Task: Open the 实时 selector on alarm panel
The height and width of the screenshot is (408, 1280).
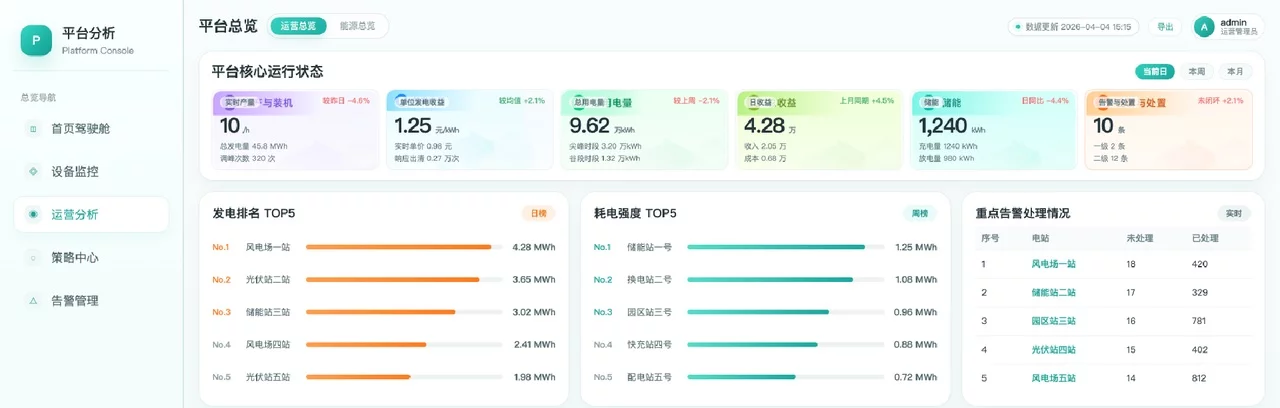Action: 1233,213
